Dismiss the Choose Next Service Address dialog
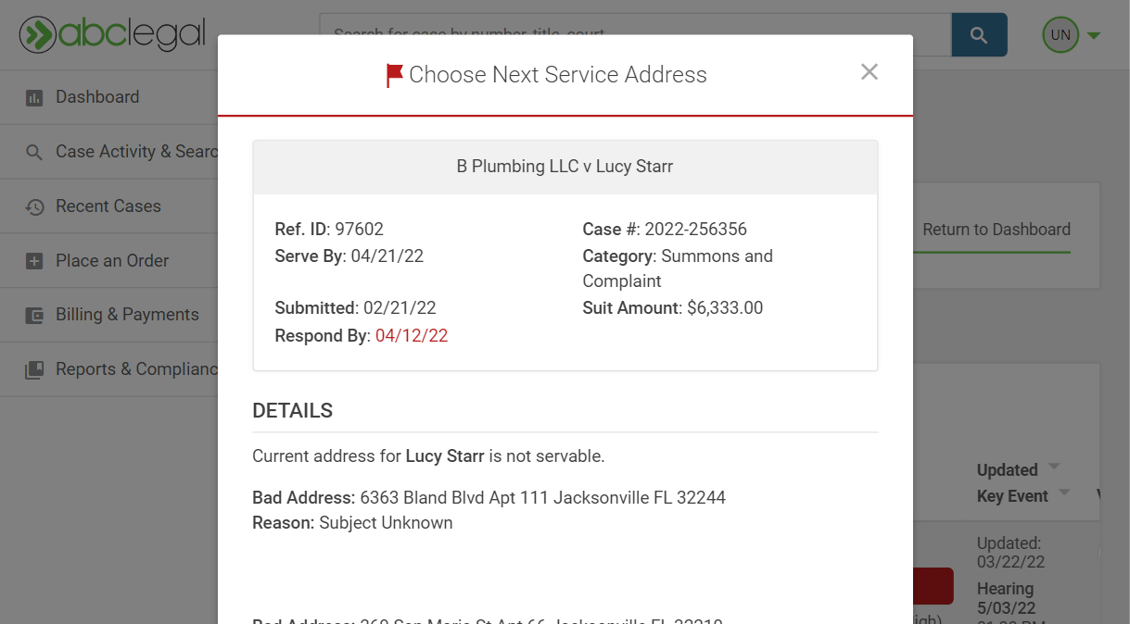Screen dimensions: 1130x624 868,71
